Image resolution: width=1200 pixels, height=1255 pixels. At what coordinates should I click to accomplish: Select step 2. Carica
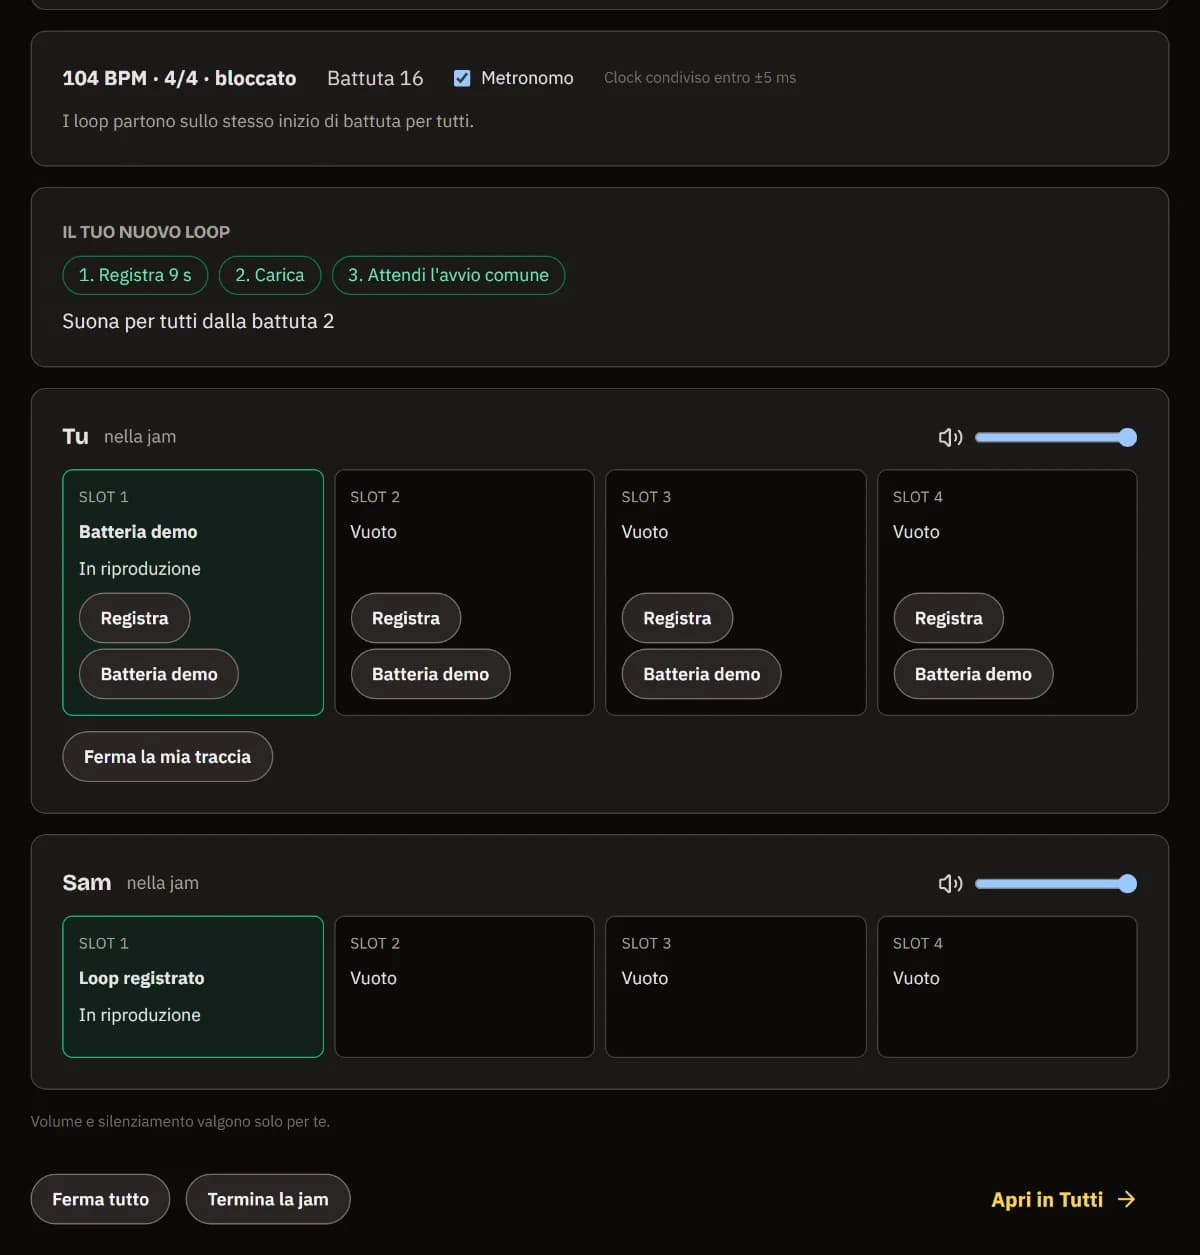coord(270,275)
